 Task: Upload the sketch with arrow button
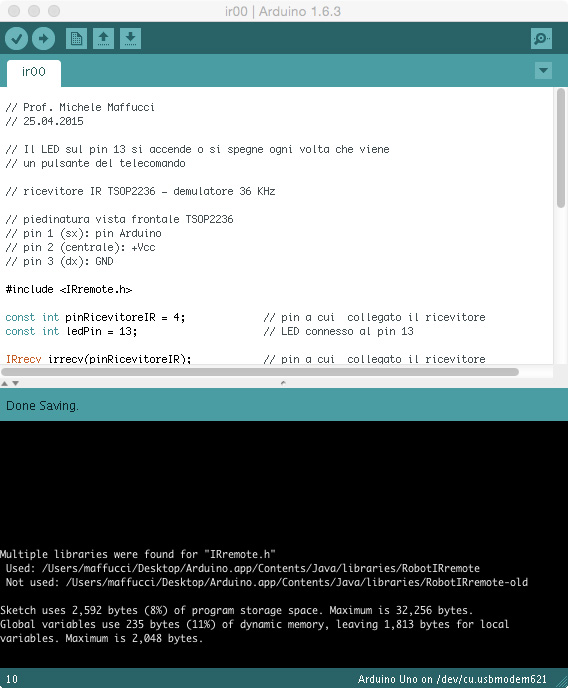pos(43,39)
